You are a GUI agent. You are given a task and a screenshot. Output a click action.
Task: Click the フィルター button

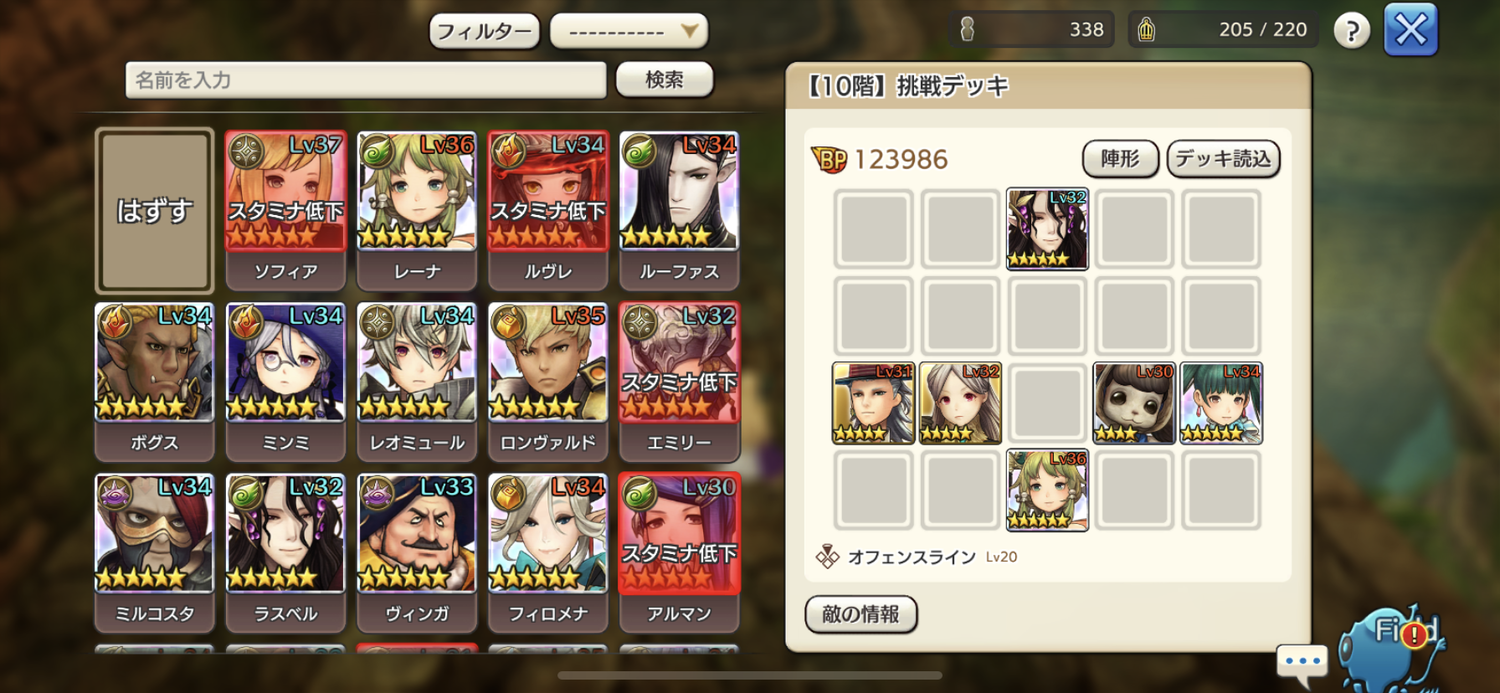[x=485, y=31]
